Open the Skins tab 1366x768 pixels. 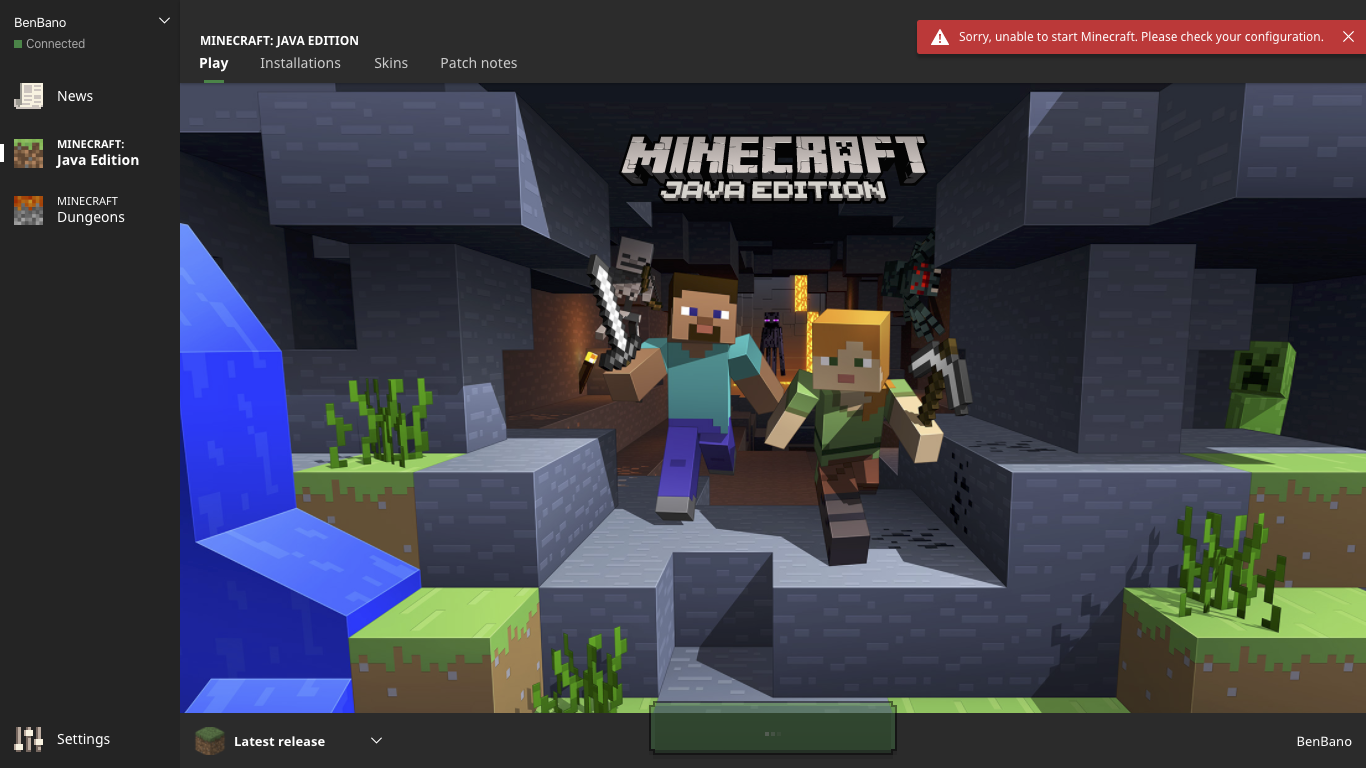[391, 63]
